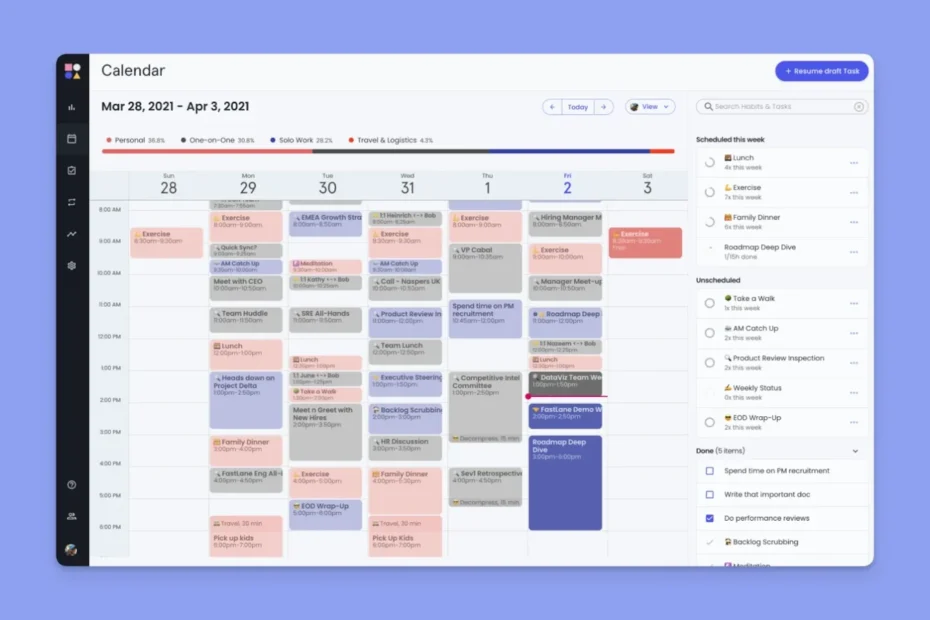Click the Search Habits & Tasks field
This screenshot has width=930, height=620.
pos(775,107)
